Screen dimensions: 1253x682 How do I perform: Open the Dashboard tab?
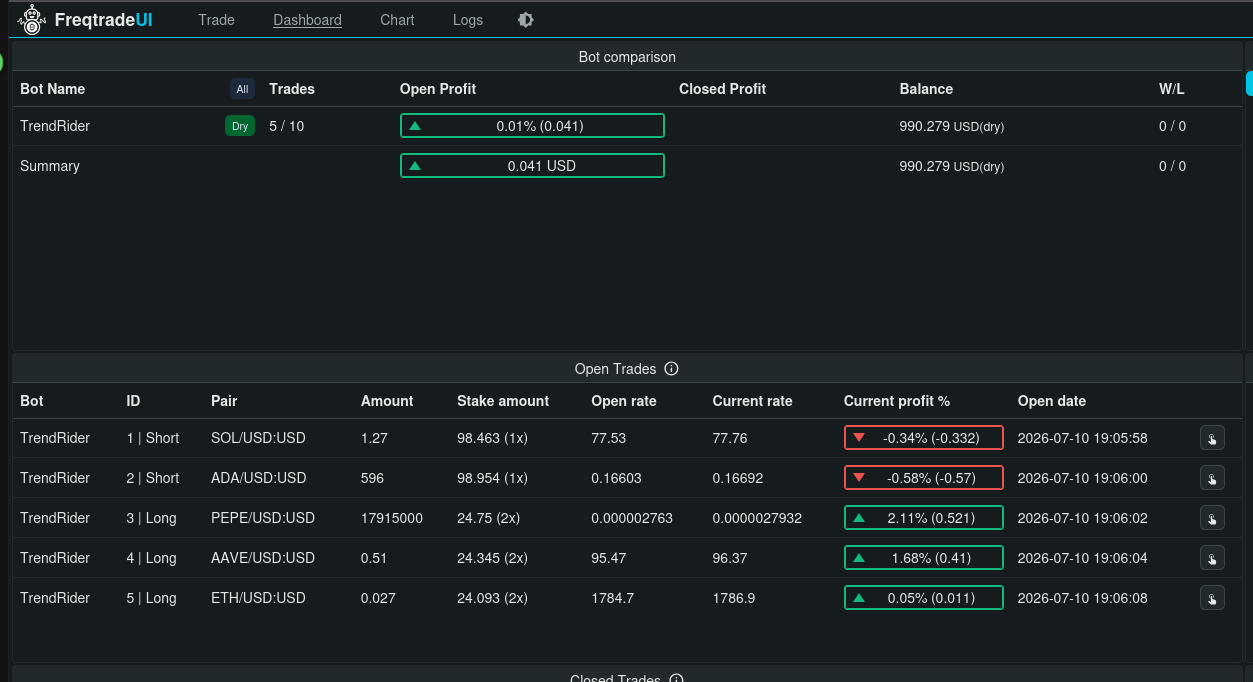click(307, 20)
